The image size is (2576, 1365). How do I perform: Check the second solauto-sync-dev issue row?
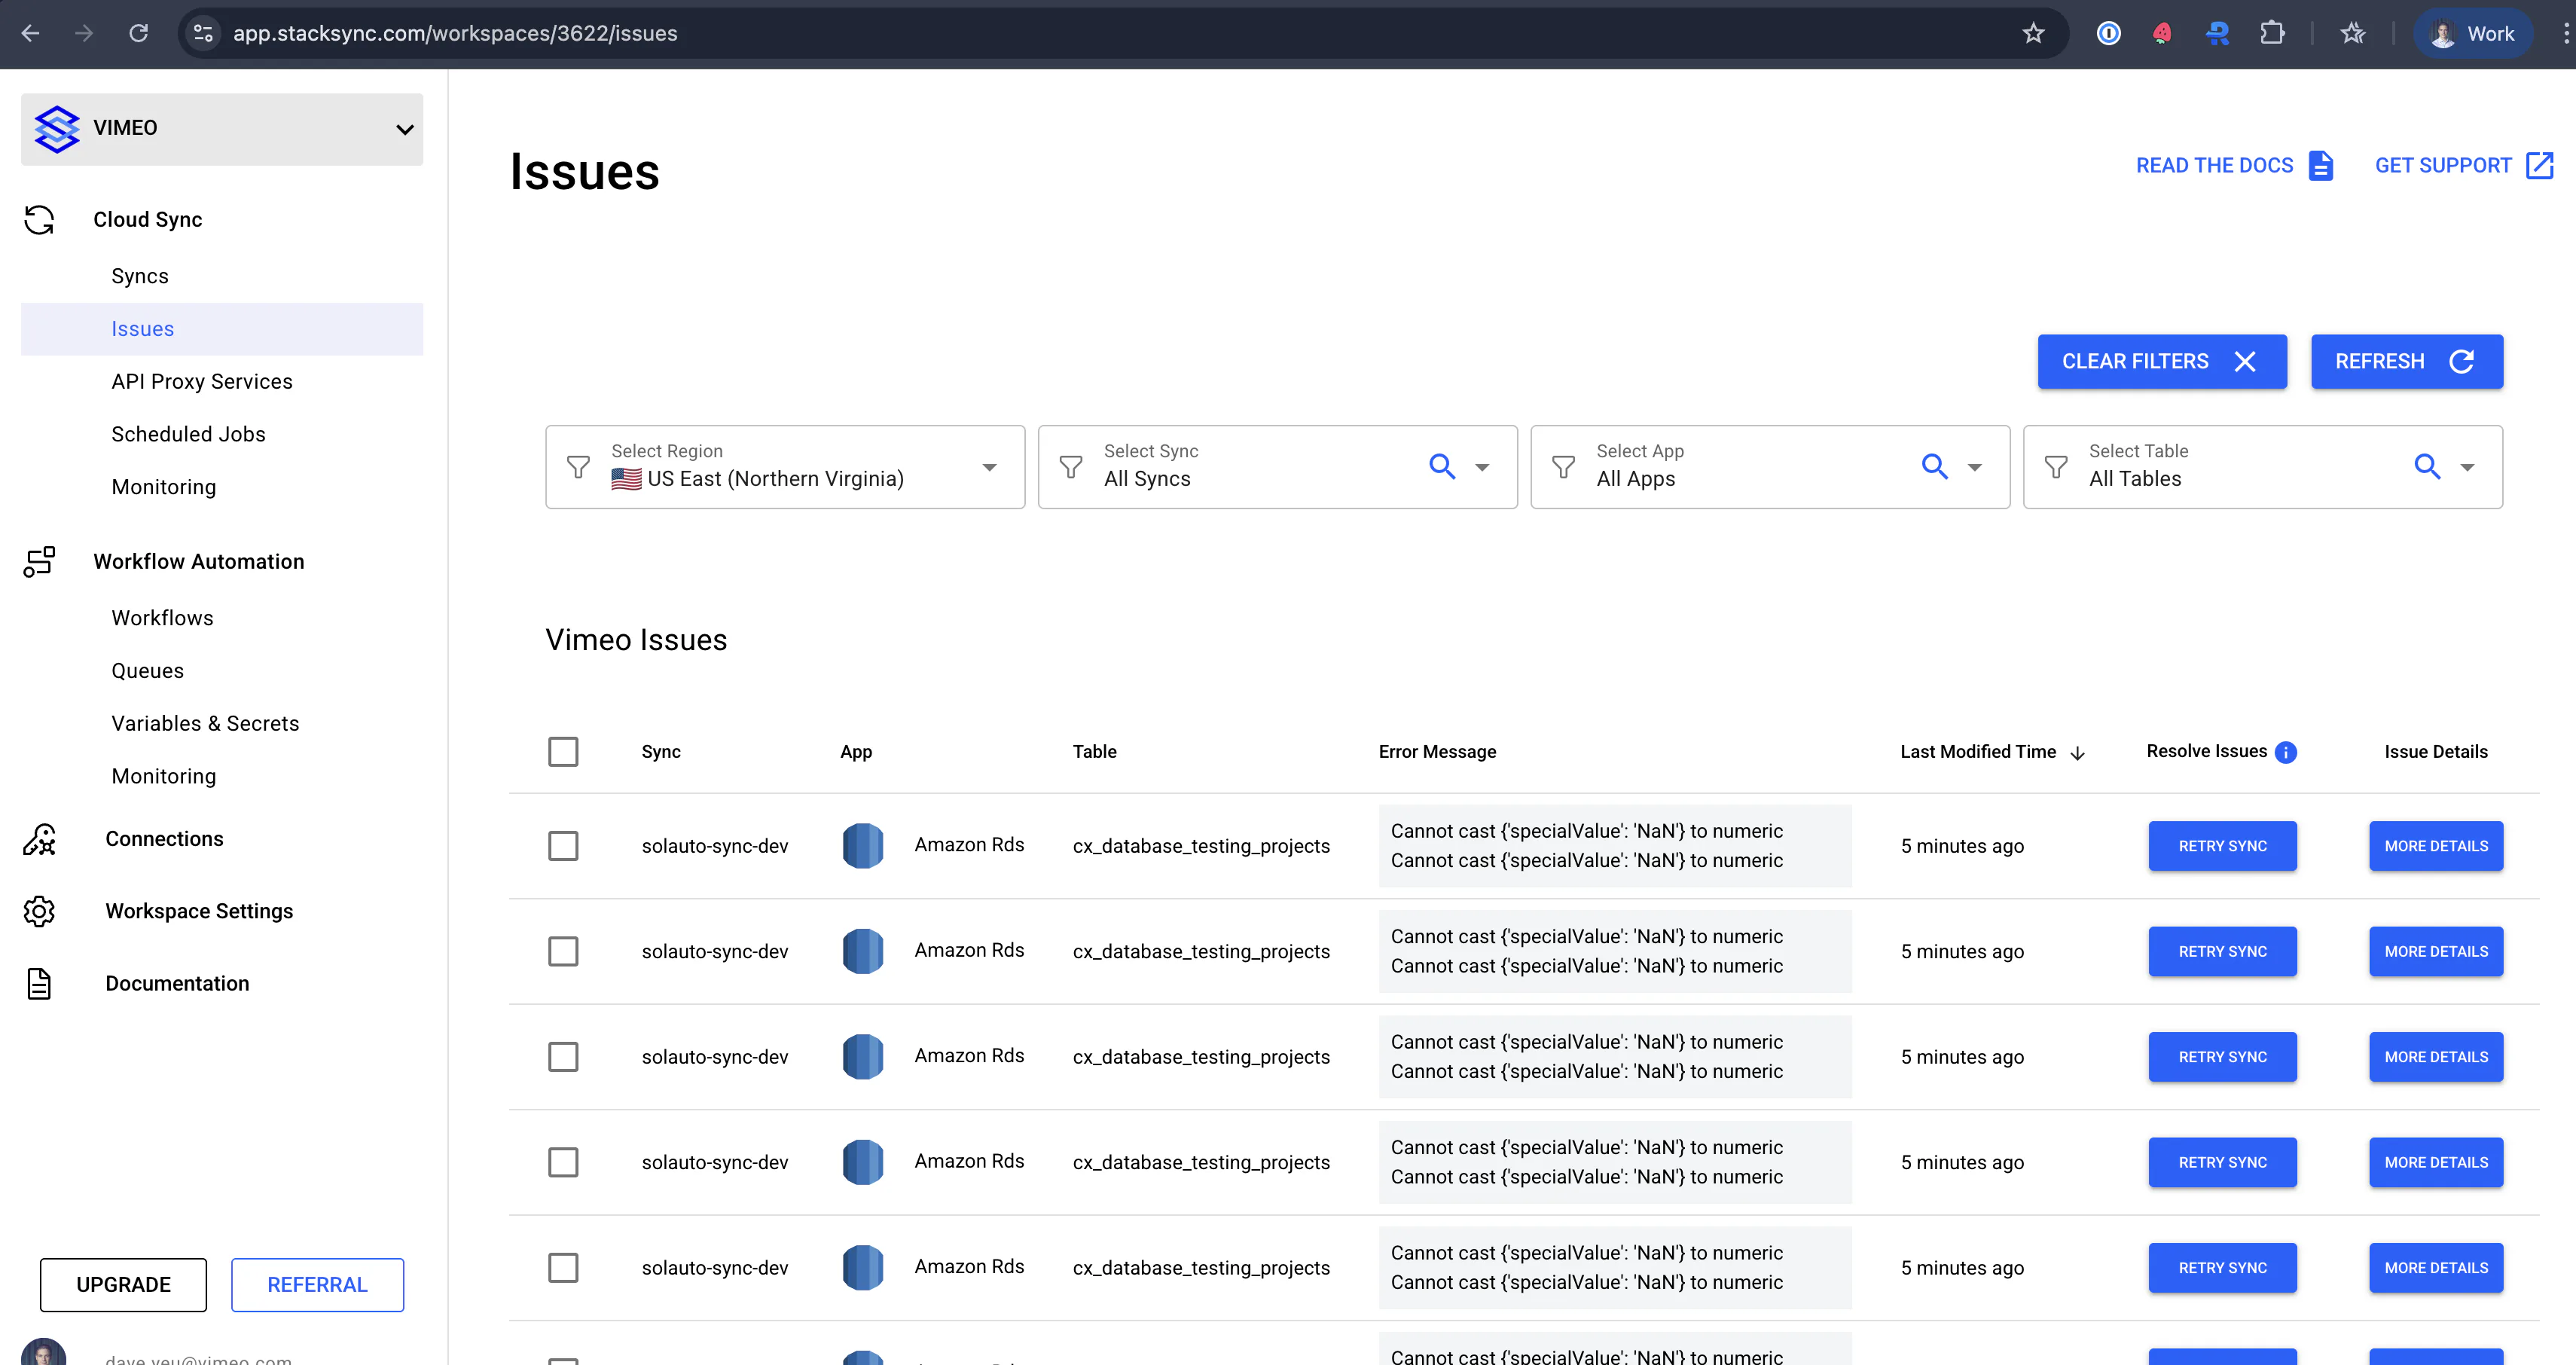(563, 951)
